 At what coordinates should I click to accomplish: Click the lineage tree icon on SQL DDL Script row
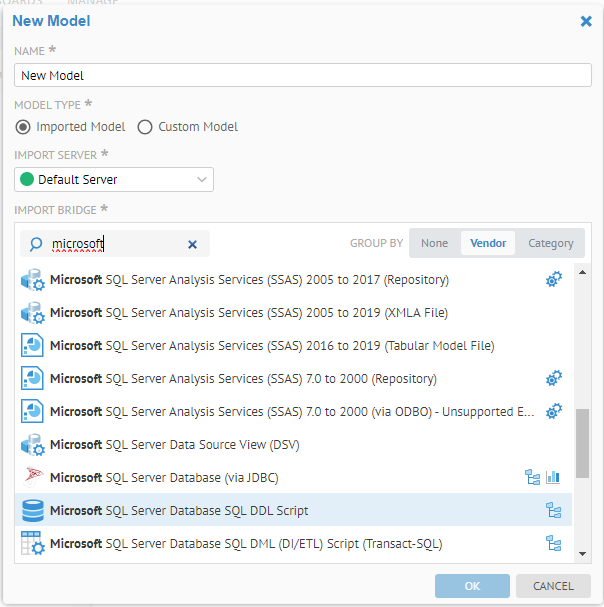coord(553,510)
